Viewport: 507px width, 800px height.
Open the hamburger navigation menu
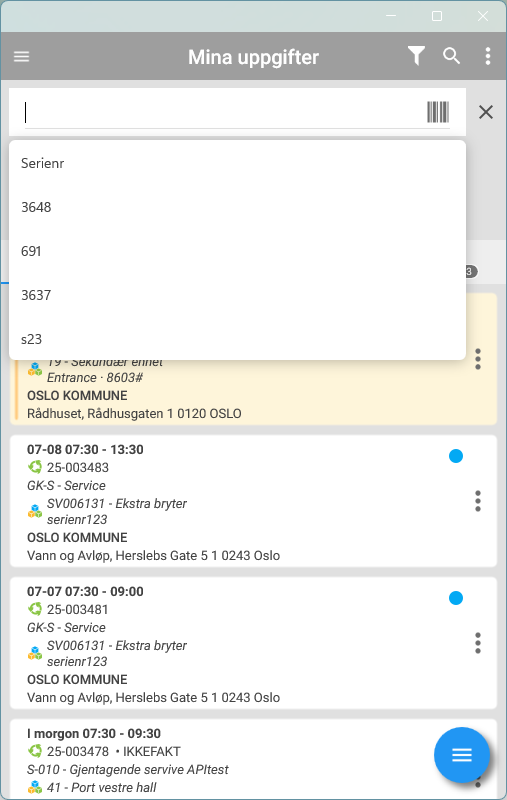[x=21, y=57]
